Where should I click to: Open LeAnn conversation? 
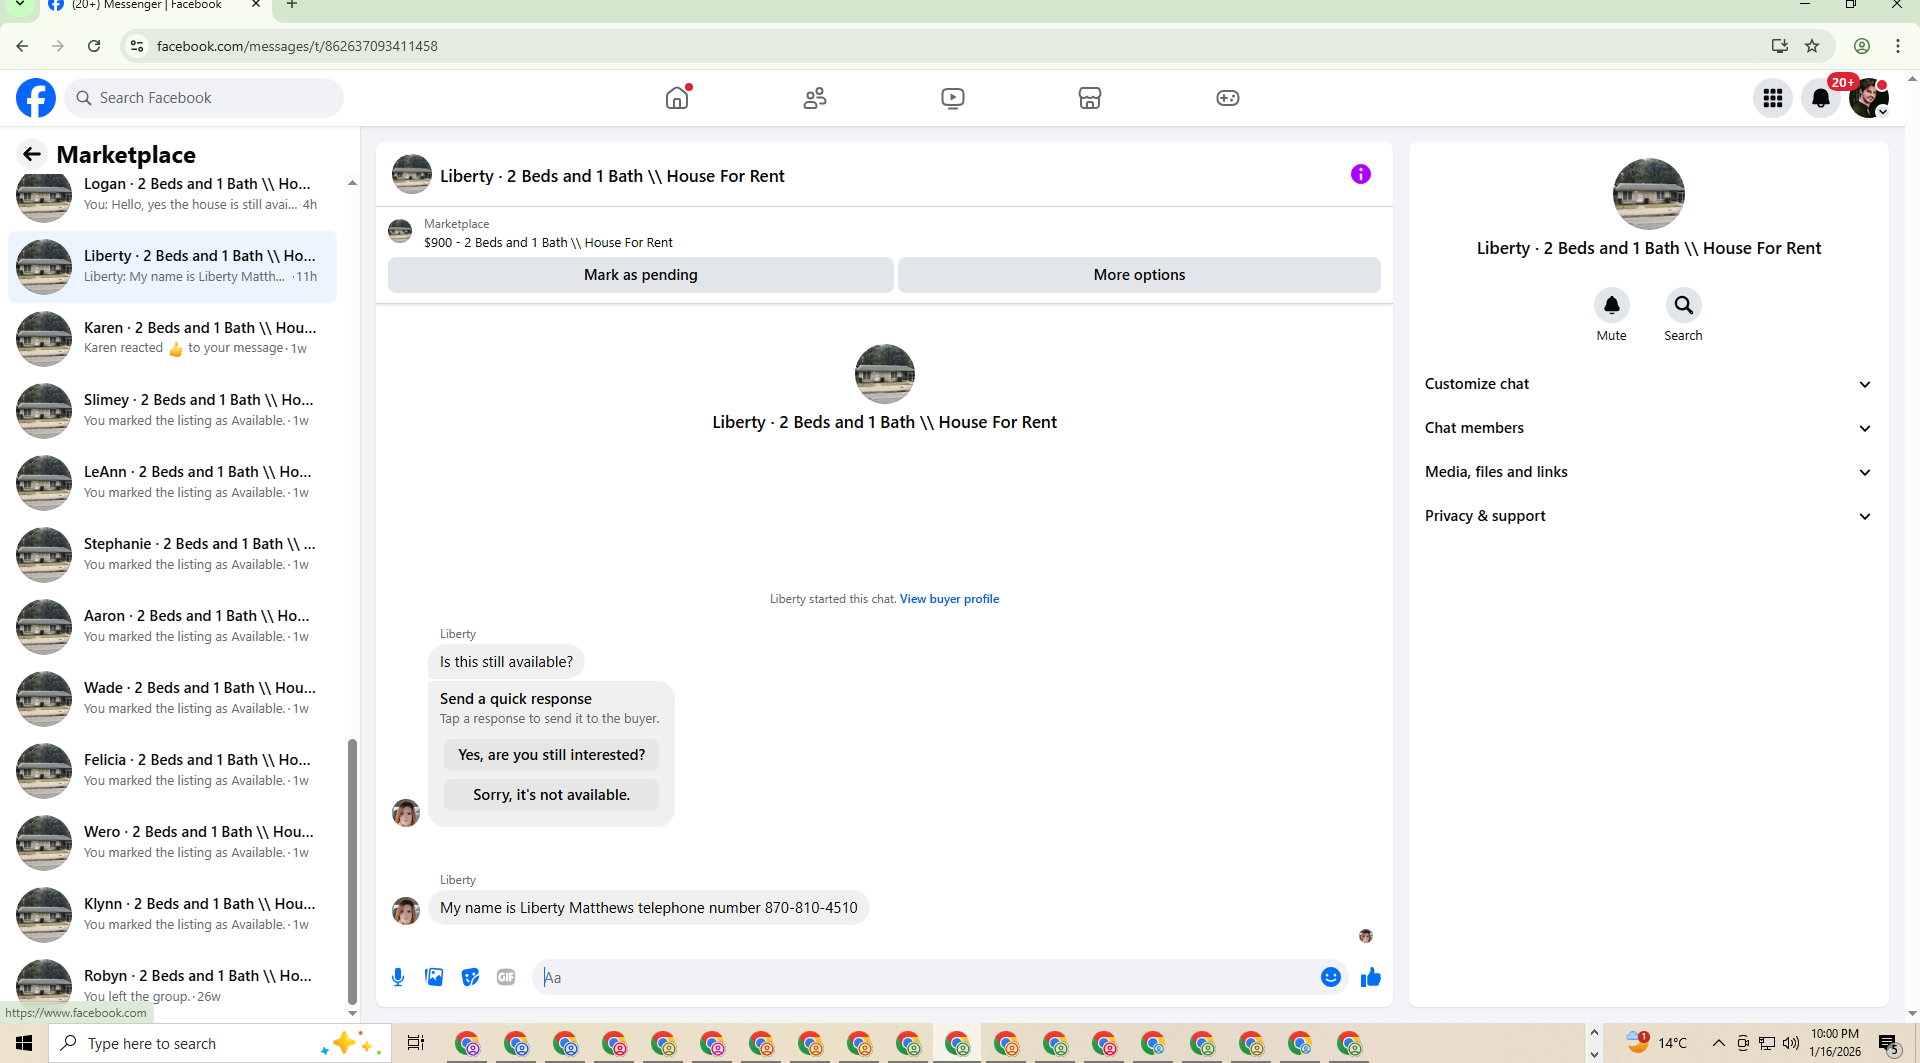pos(172,483)
